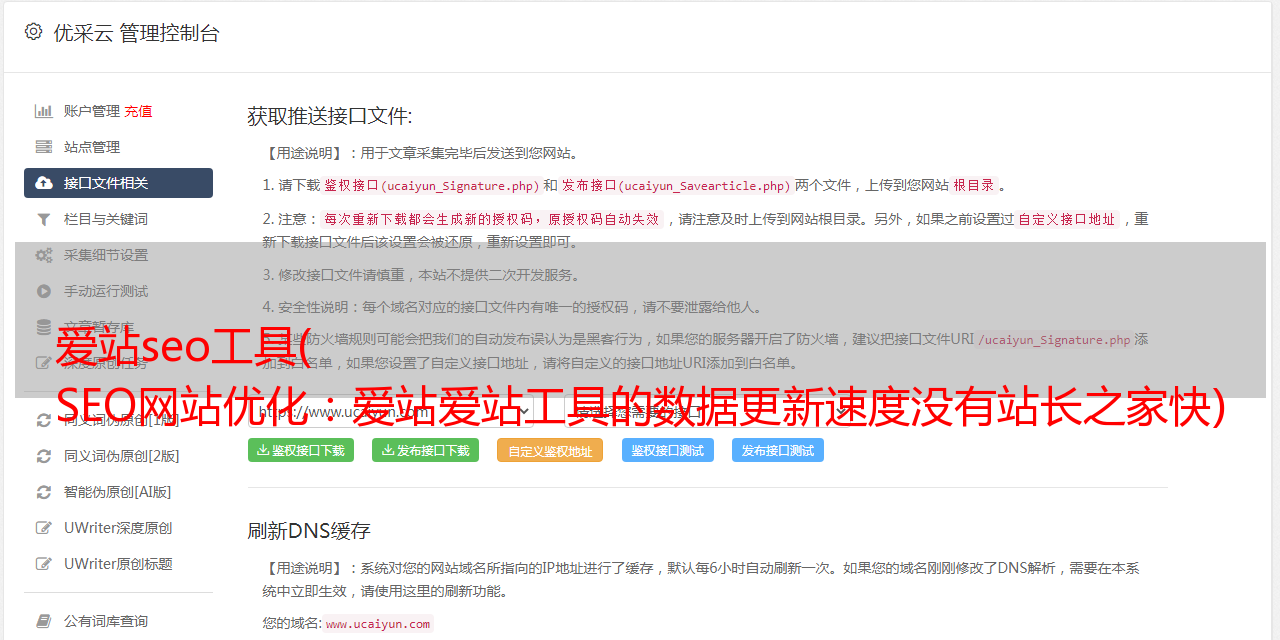Click the red 每次重新下载都会生成新的授权码 notice
This screenshot has height=640, width=1280.
click(492, 219)
